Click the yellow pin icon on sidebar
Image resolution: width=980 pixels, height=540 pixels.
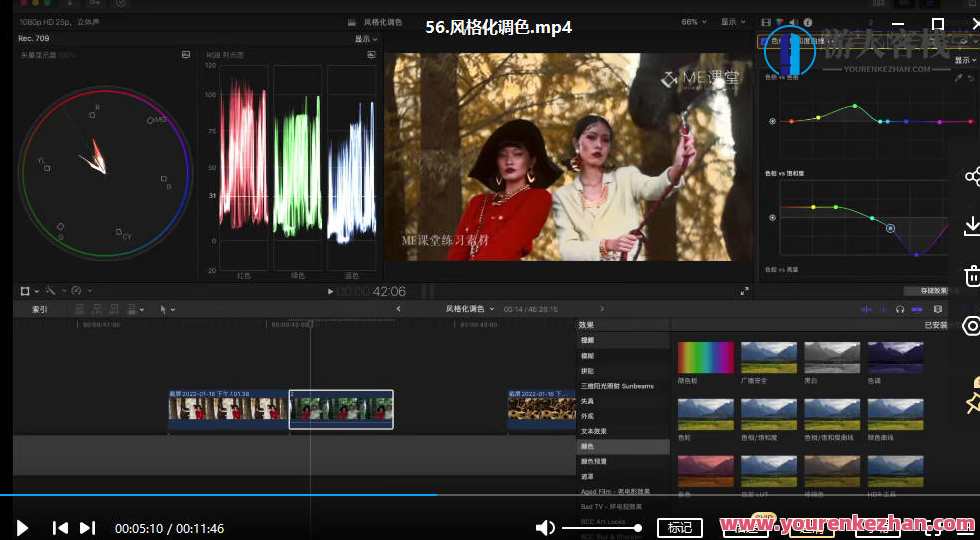pos(972,403)
